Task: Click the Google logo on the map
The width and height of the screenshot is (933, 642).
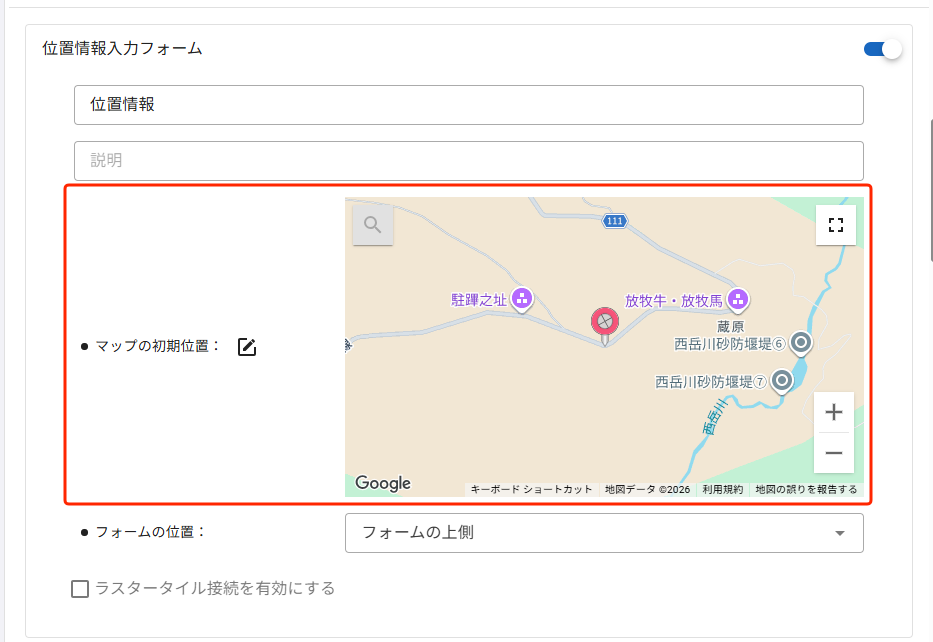Action: click(383, 483)
